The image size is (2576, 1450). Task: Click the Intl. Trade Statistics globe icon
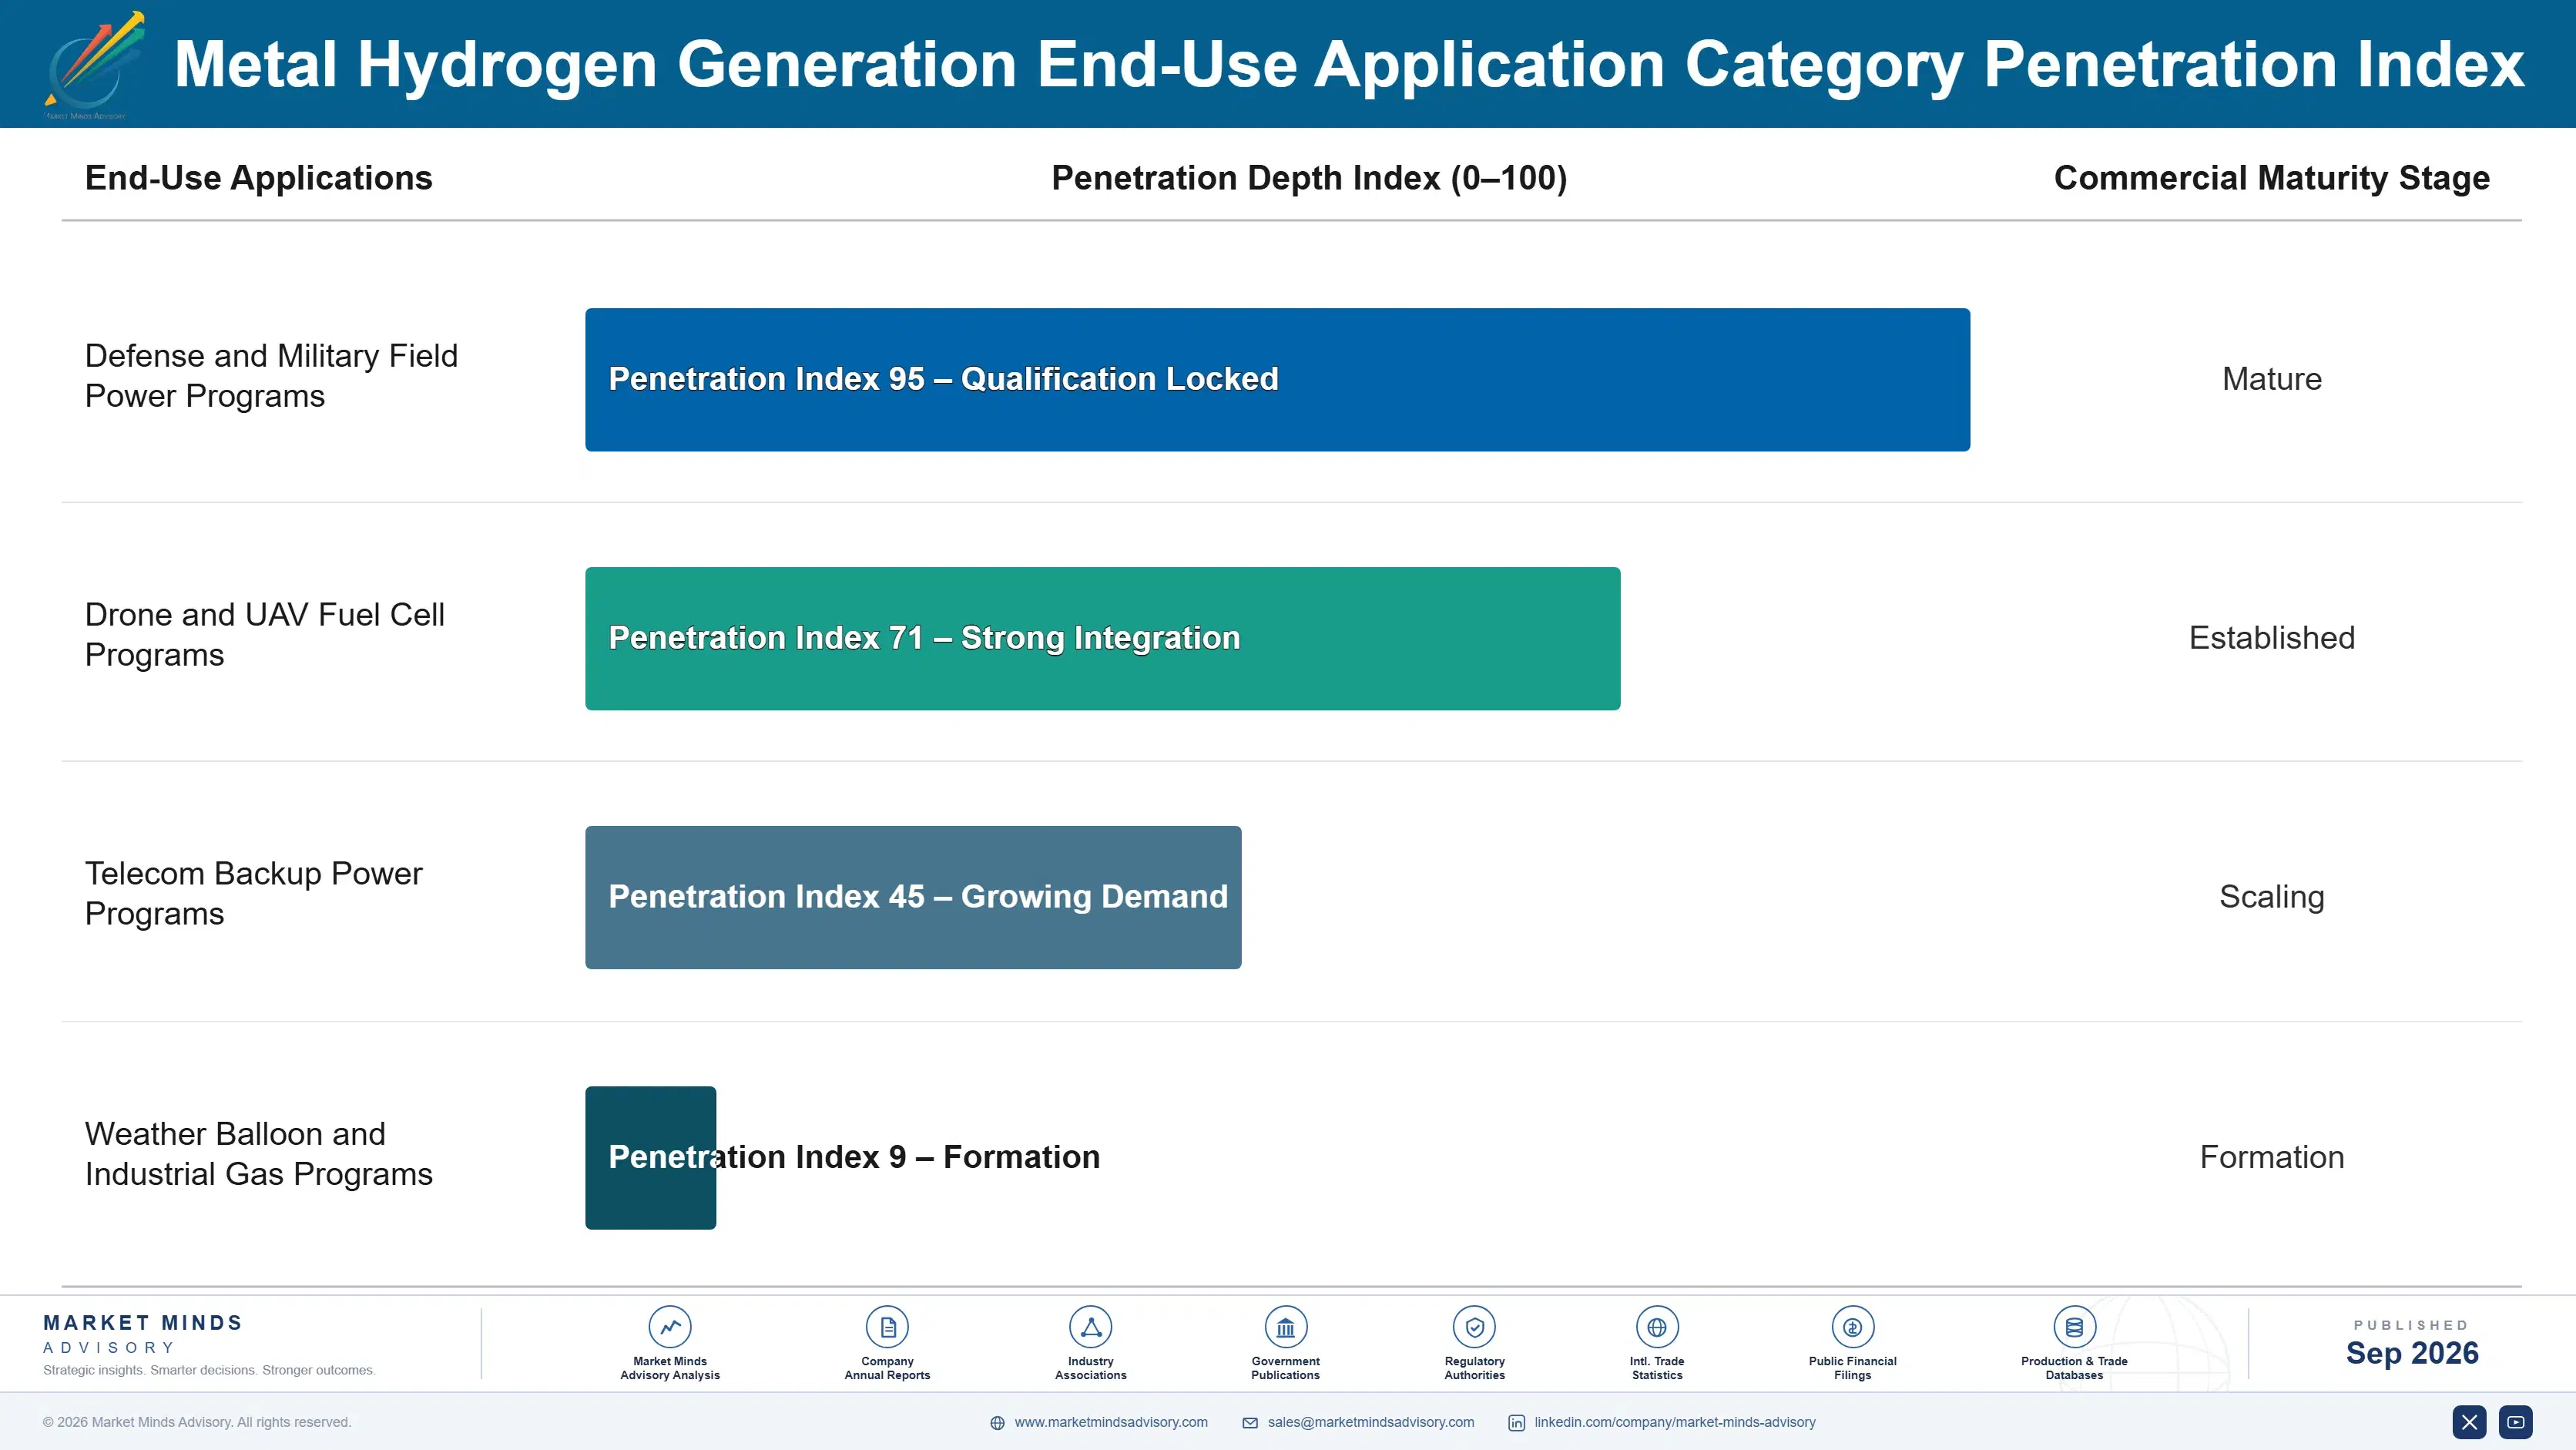click(1657, 1327)
